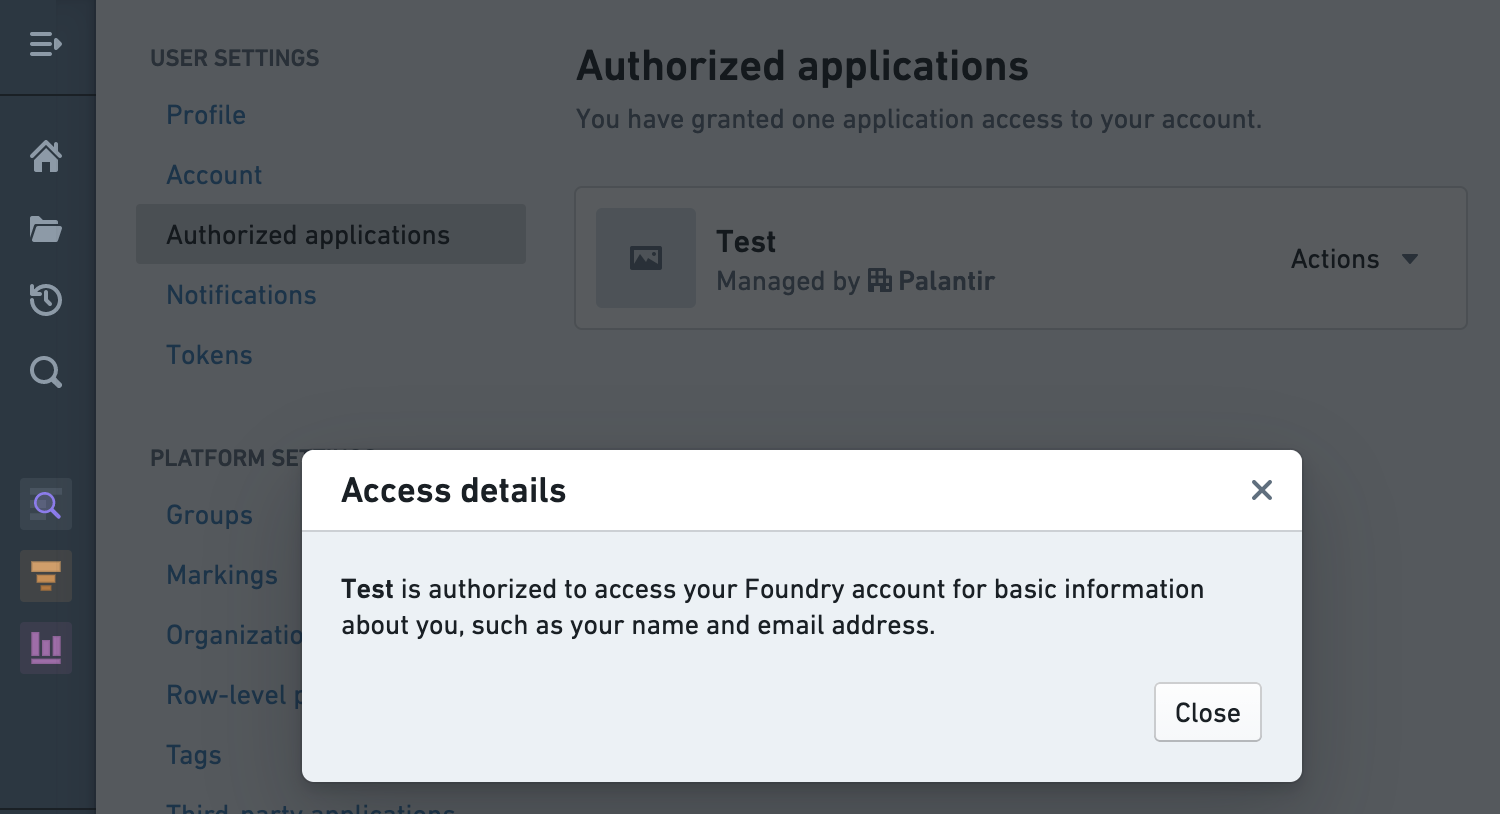Screen dimensions: 1500x814
Task: Open Groups under Platform Settings
Action: pos(209,515)
